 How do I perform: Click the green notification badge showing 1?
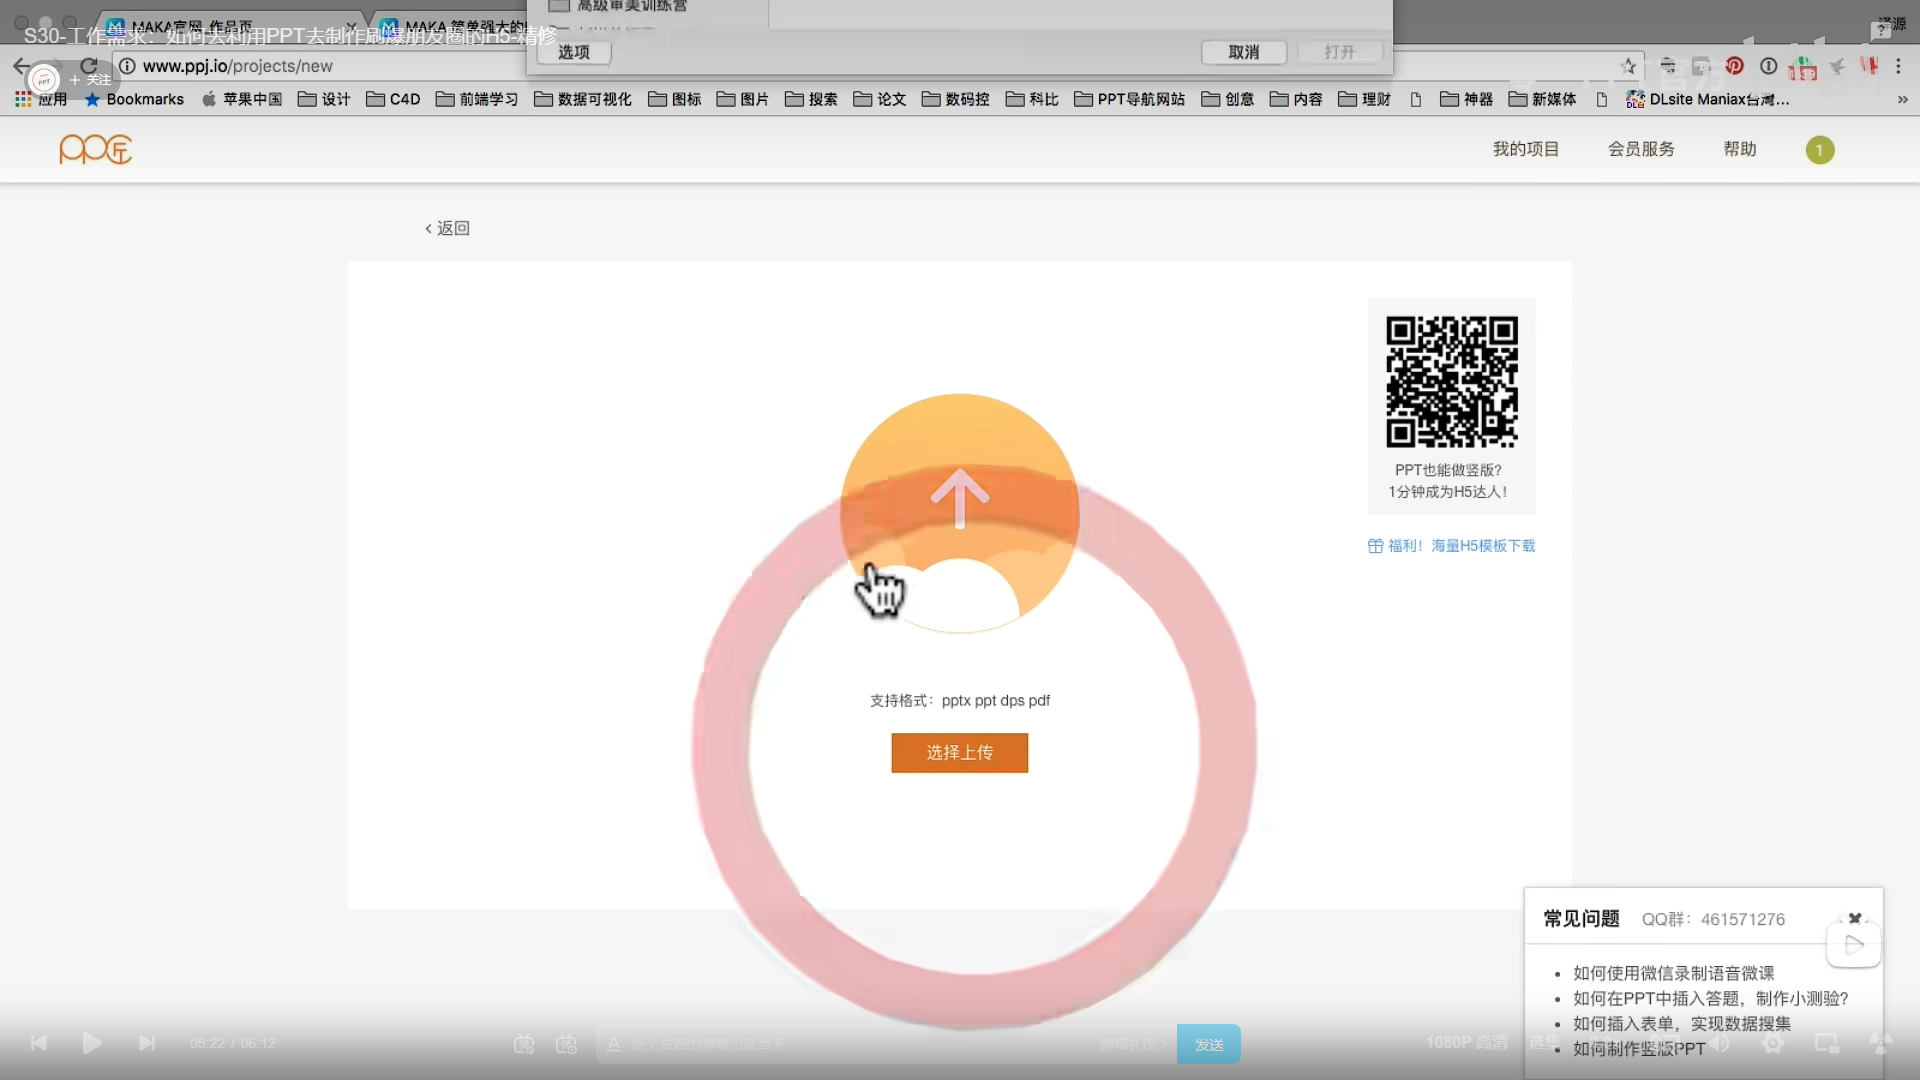pyautogui.click(x=1820, y=150)
